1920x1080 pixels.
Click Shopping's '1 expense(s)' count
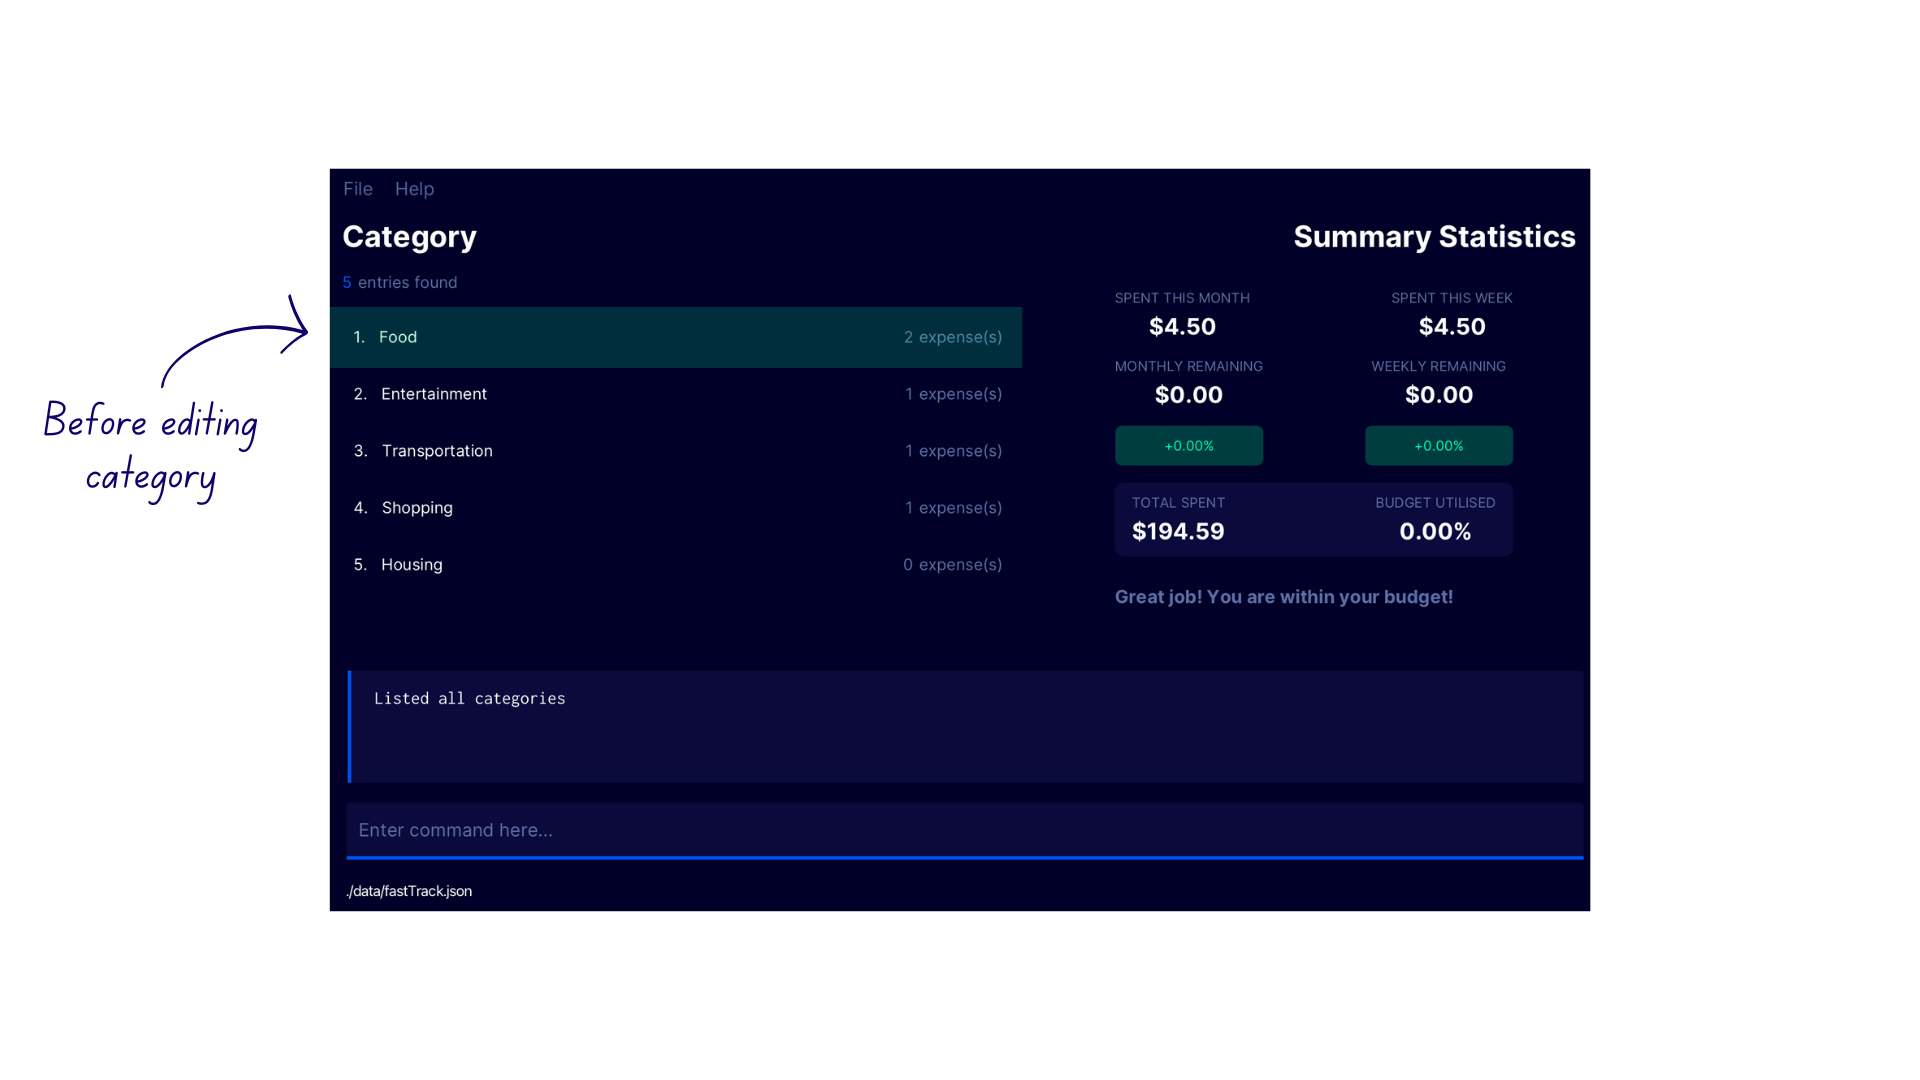pyautogui.click(x=953, y=508)
